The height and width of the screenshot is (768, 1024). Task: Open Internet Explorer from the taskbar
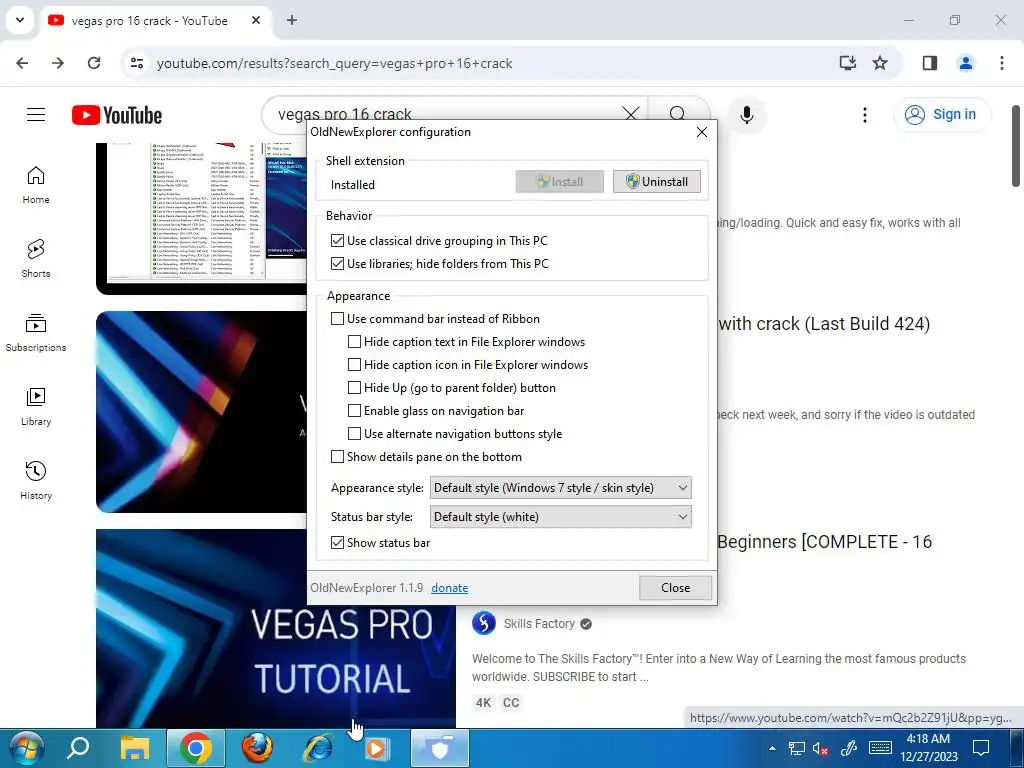318,748
